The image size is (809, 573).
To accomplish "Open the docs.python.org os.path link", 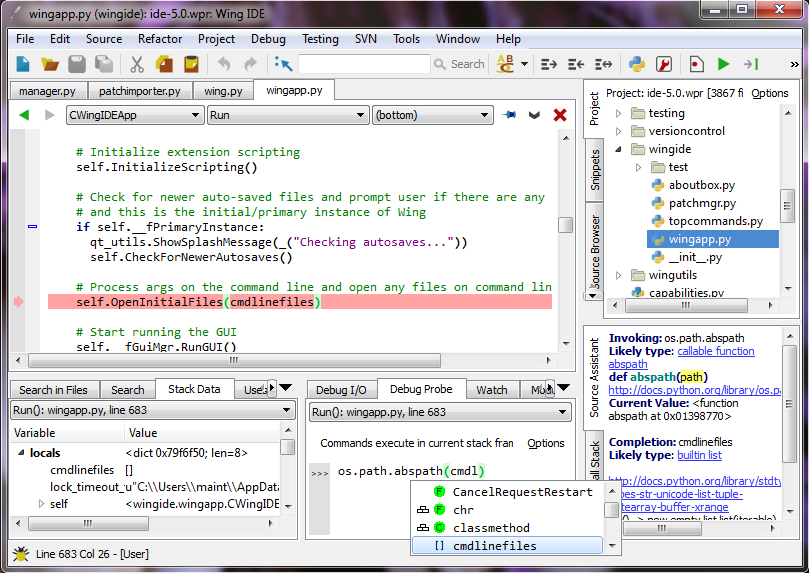I will tap(694, 390).
